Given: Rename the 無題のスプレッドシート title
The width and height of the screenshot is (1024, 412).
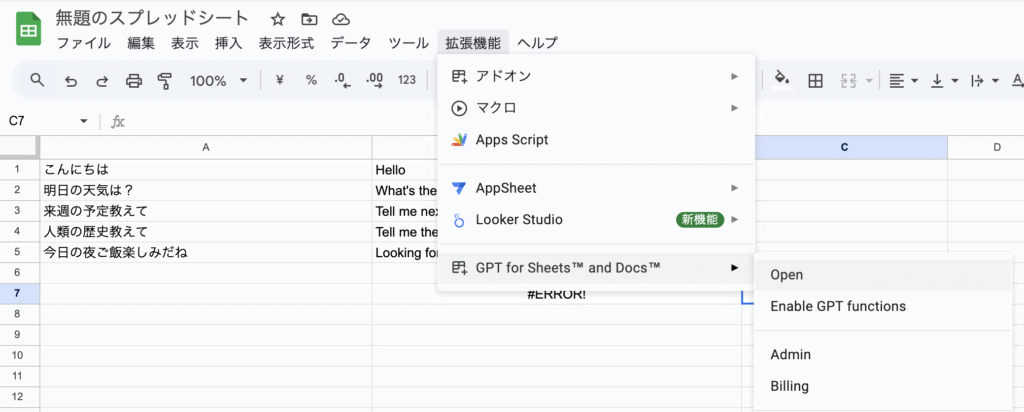Looking at the screenshot, I should pyautogui.click(x=152, y=18).
